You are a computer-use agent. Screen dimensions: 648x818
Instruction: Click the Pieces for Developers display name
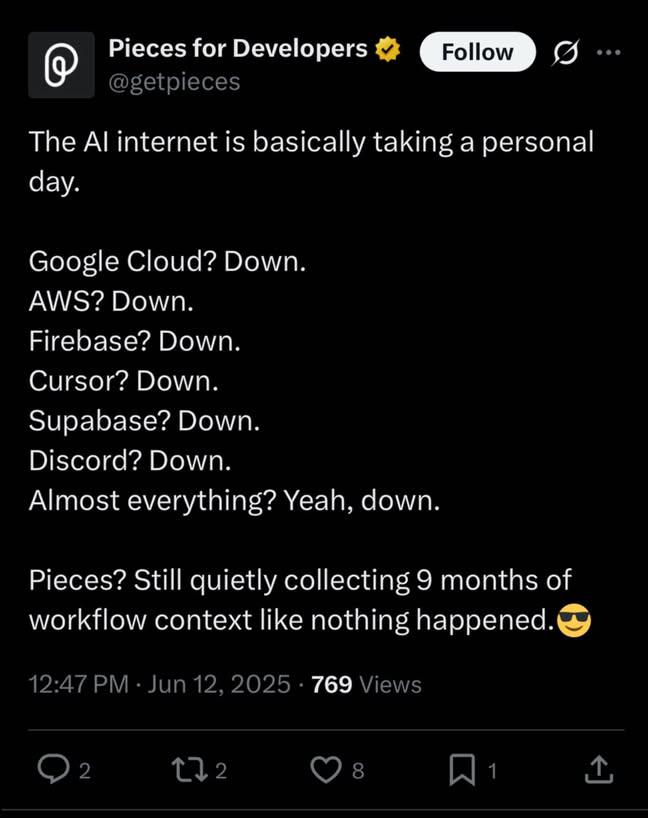click(237, 48)
